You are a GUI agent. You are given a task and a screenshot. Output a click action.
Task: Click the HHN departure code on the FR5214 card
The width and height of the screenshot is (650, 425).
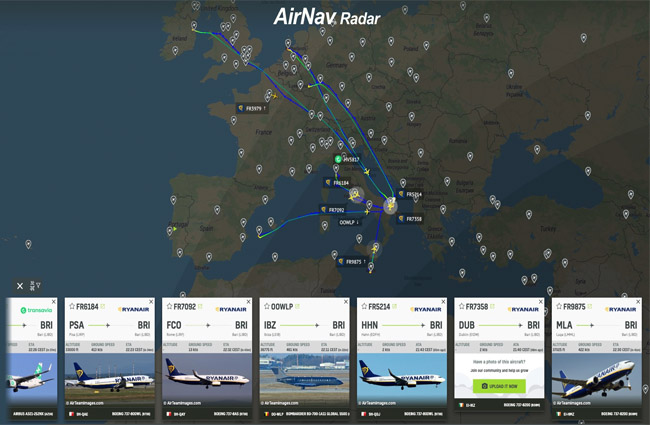369,325
